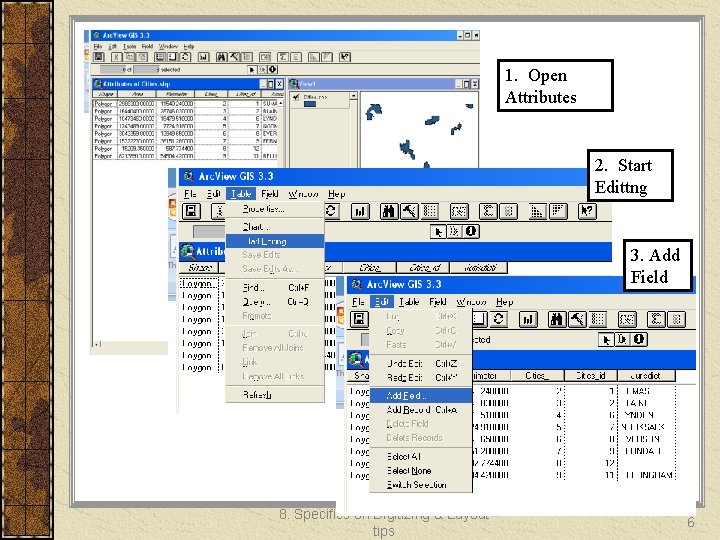Click Calculate icon in window with Table menu open
The image size is (720, 540).
click(508, 211)
